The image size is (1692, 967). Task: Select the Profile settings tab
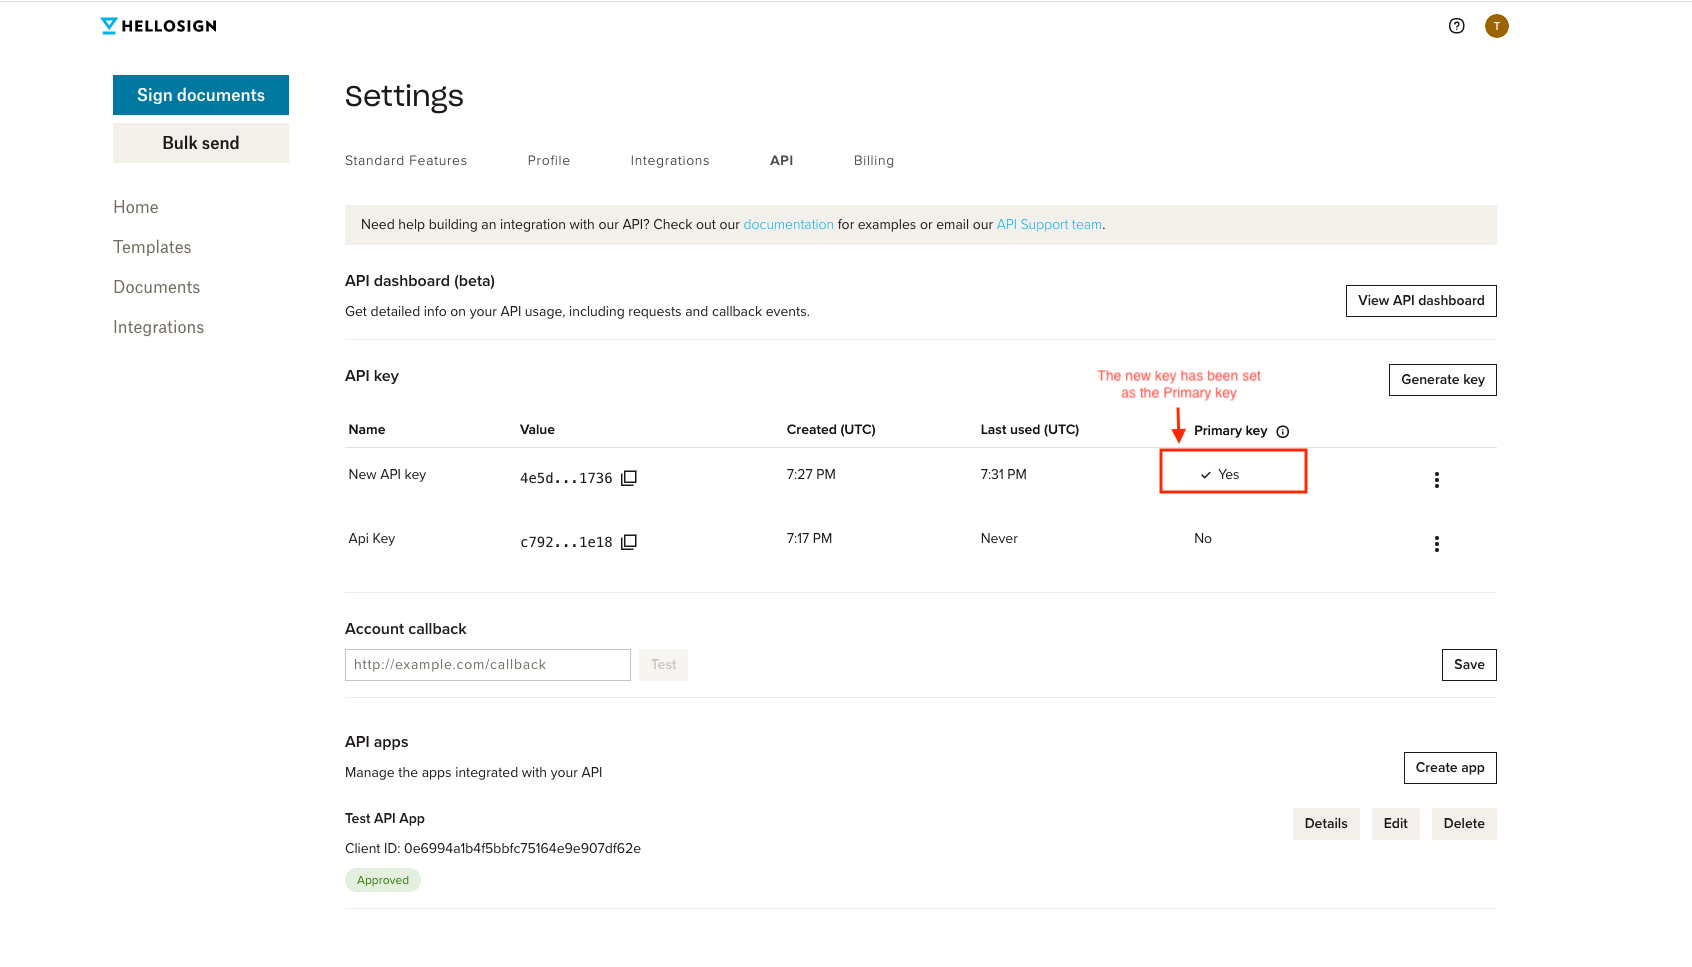click(x=548, y=160)
